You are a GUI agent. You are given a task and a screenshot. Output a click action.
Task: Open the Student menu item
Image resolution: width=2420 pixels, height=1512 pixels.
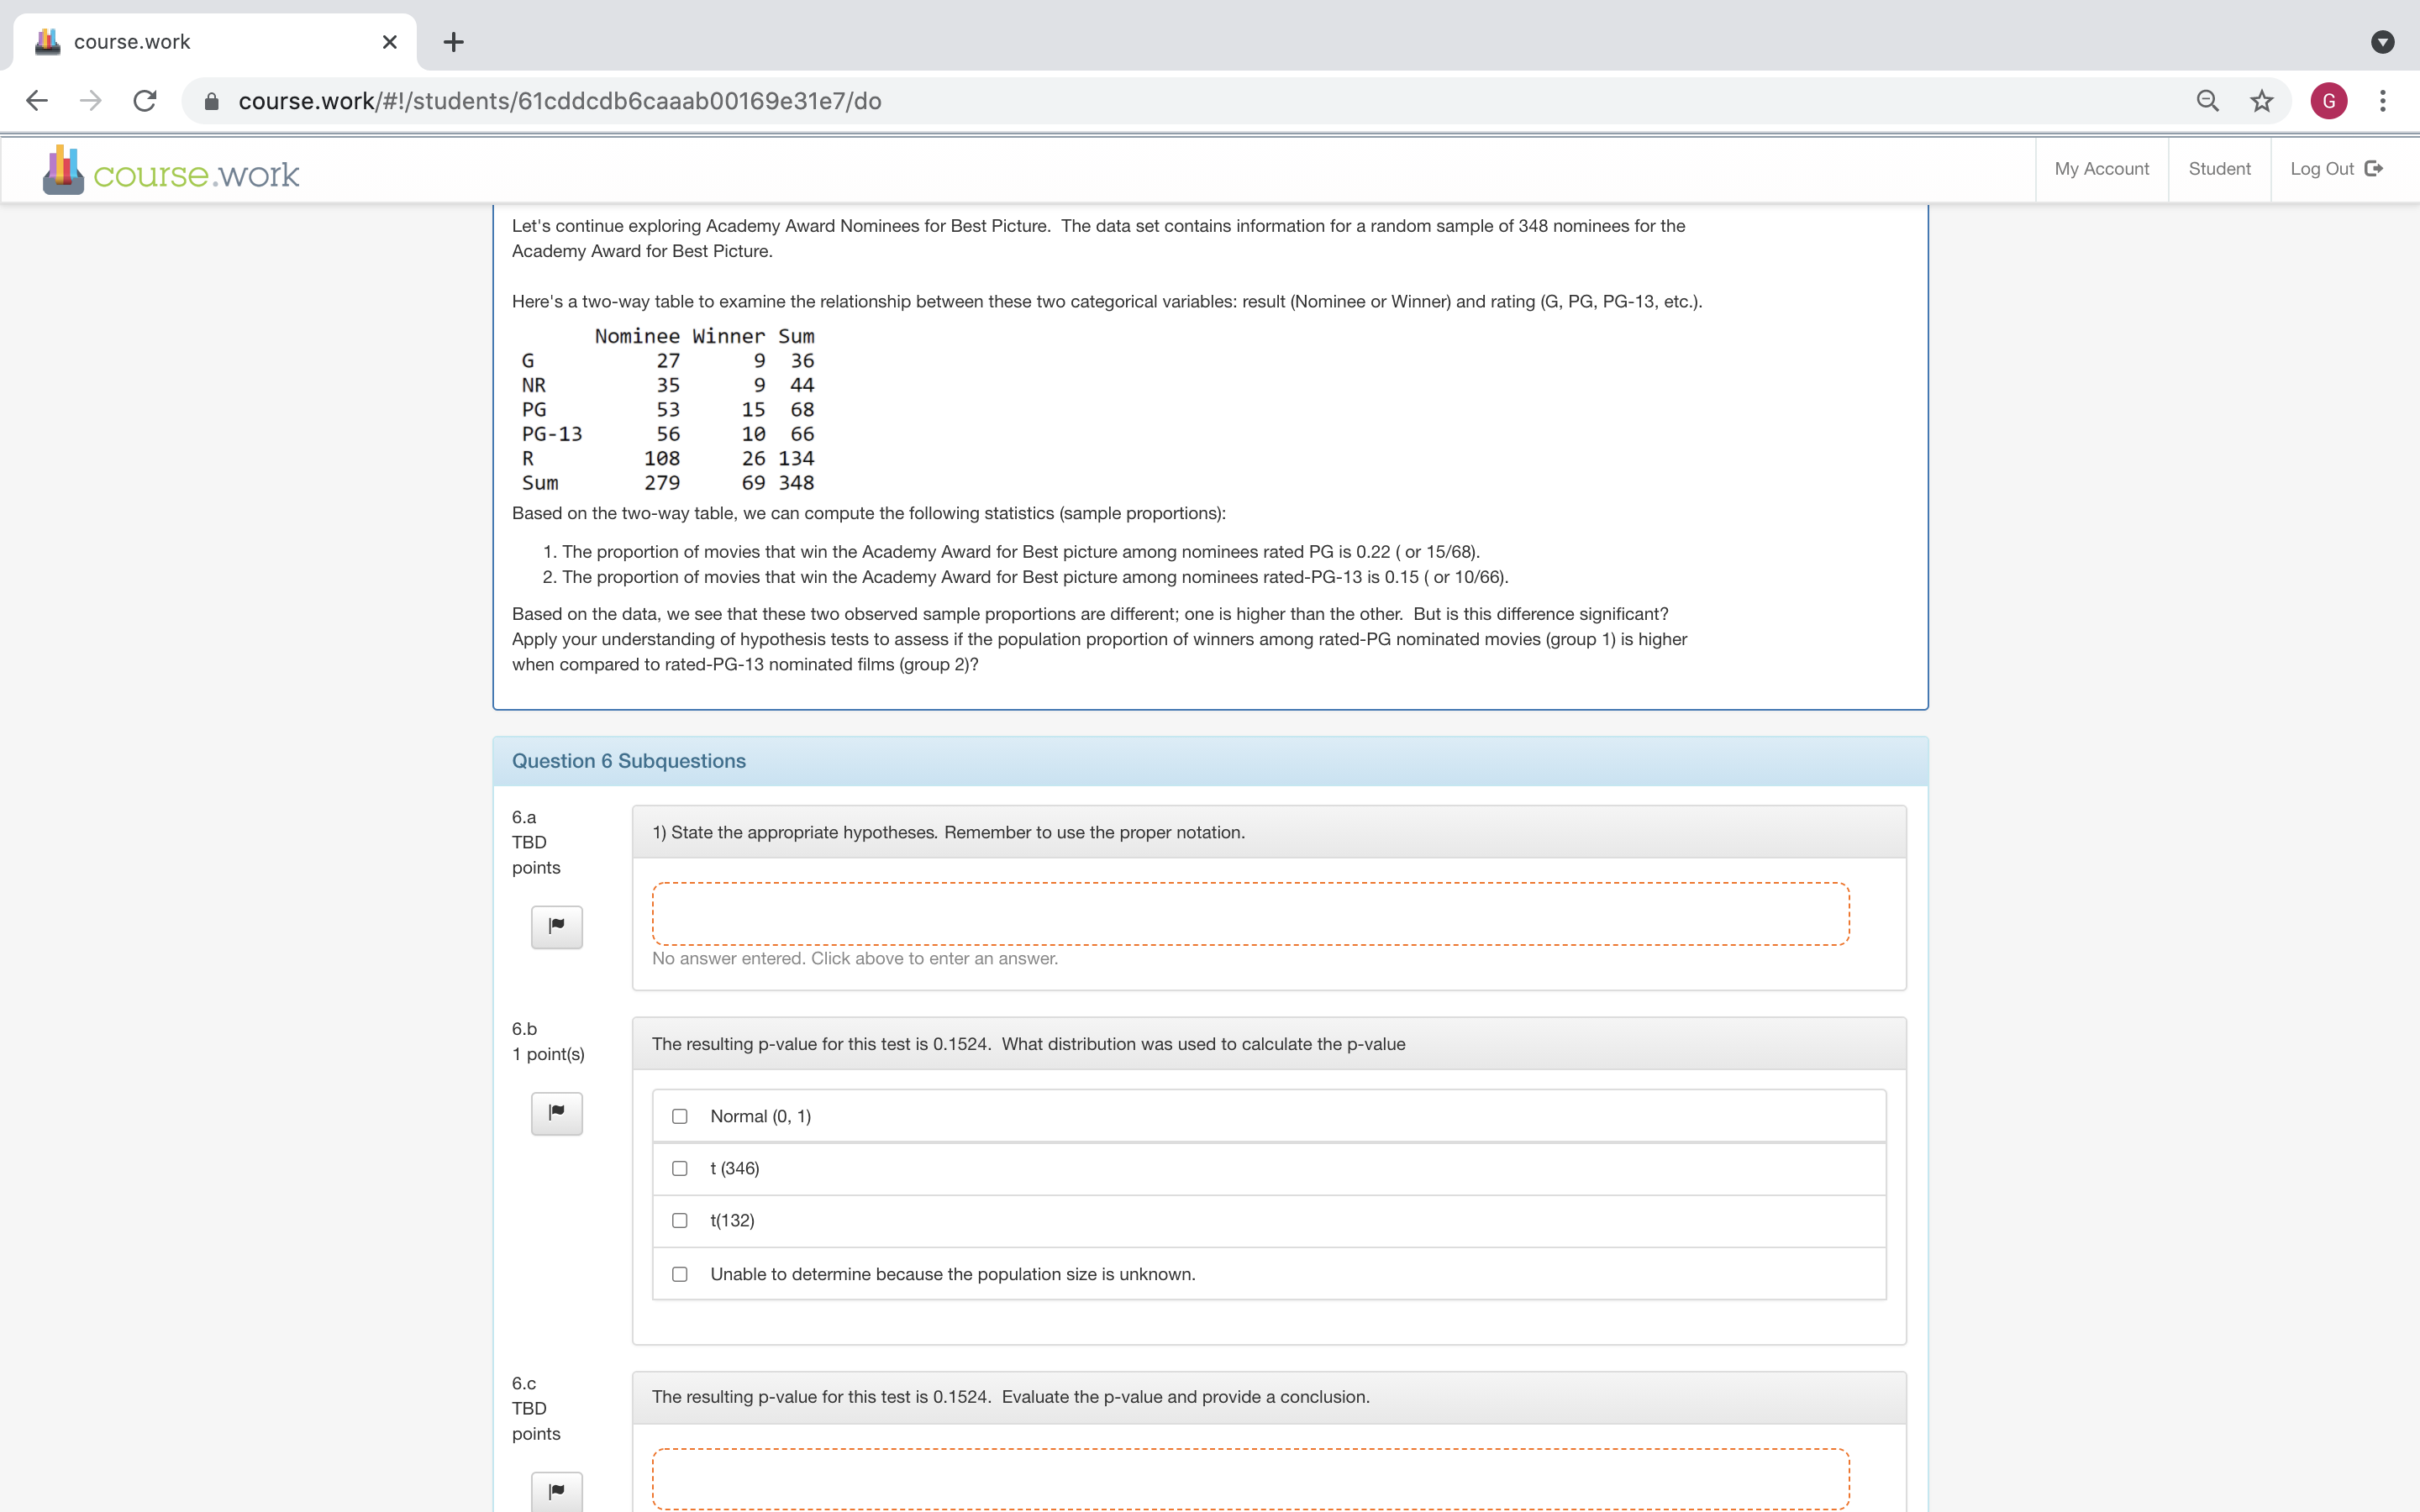2219,169
